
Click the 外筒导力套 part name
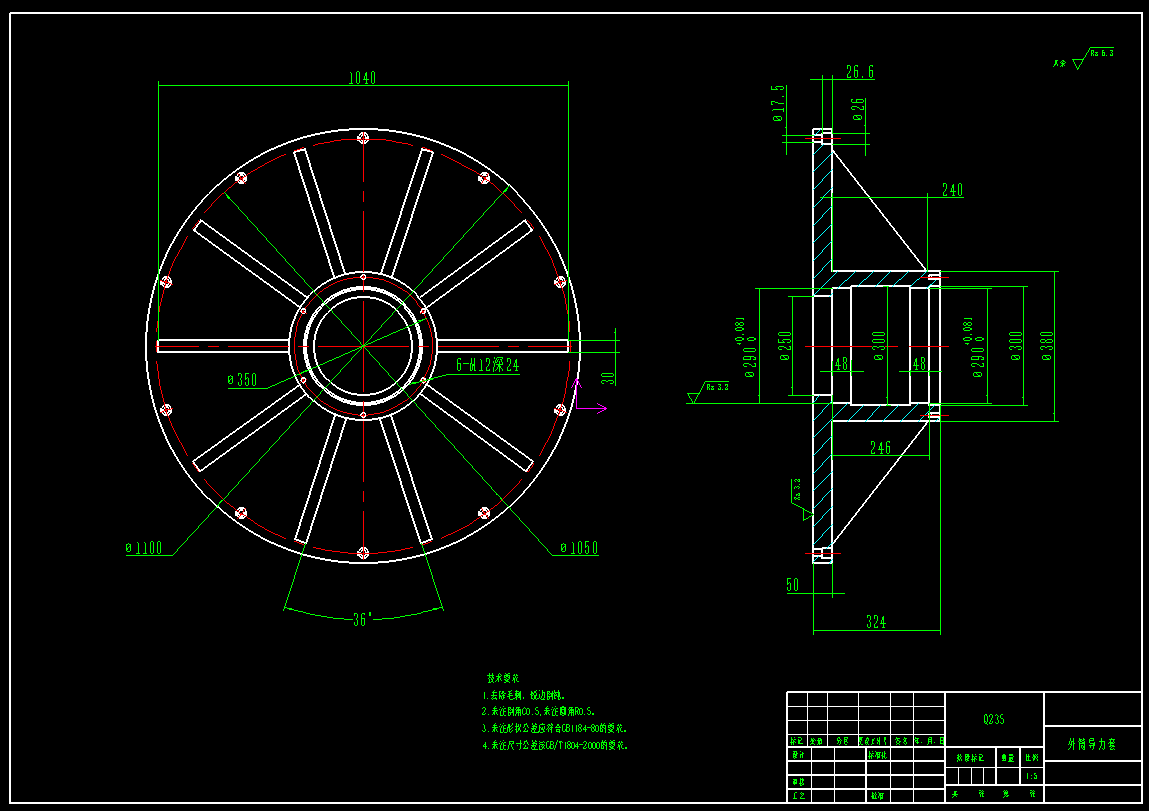1092,744
